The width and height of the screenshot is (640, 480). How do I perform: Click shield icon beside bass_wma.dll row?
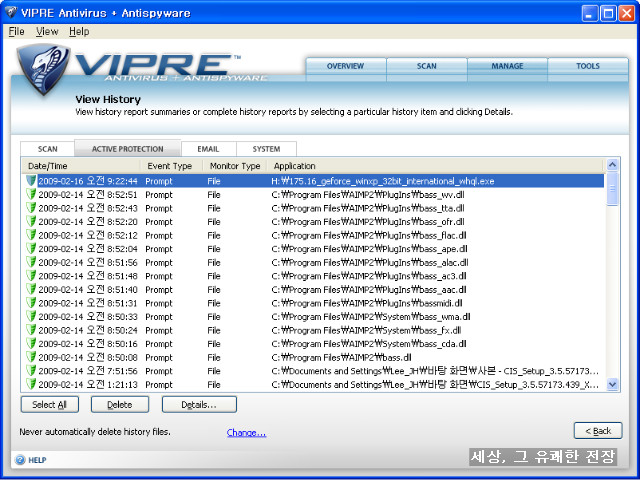[31, 316]
